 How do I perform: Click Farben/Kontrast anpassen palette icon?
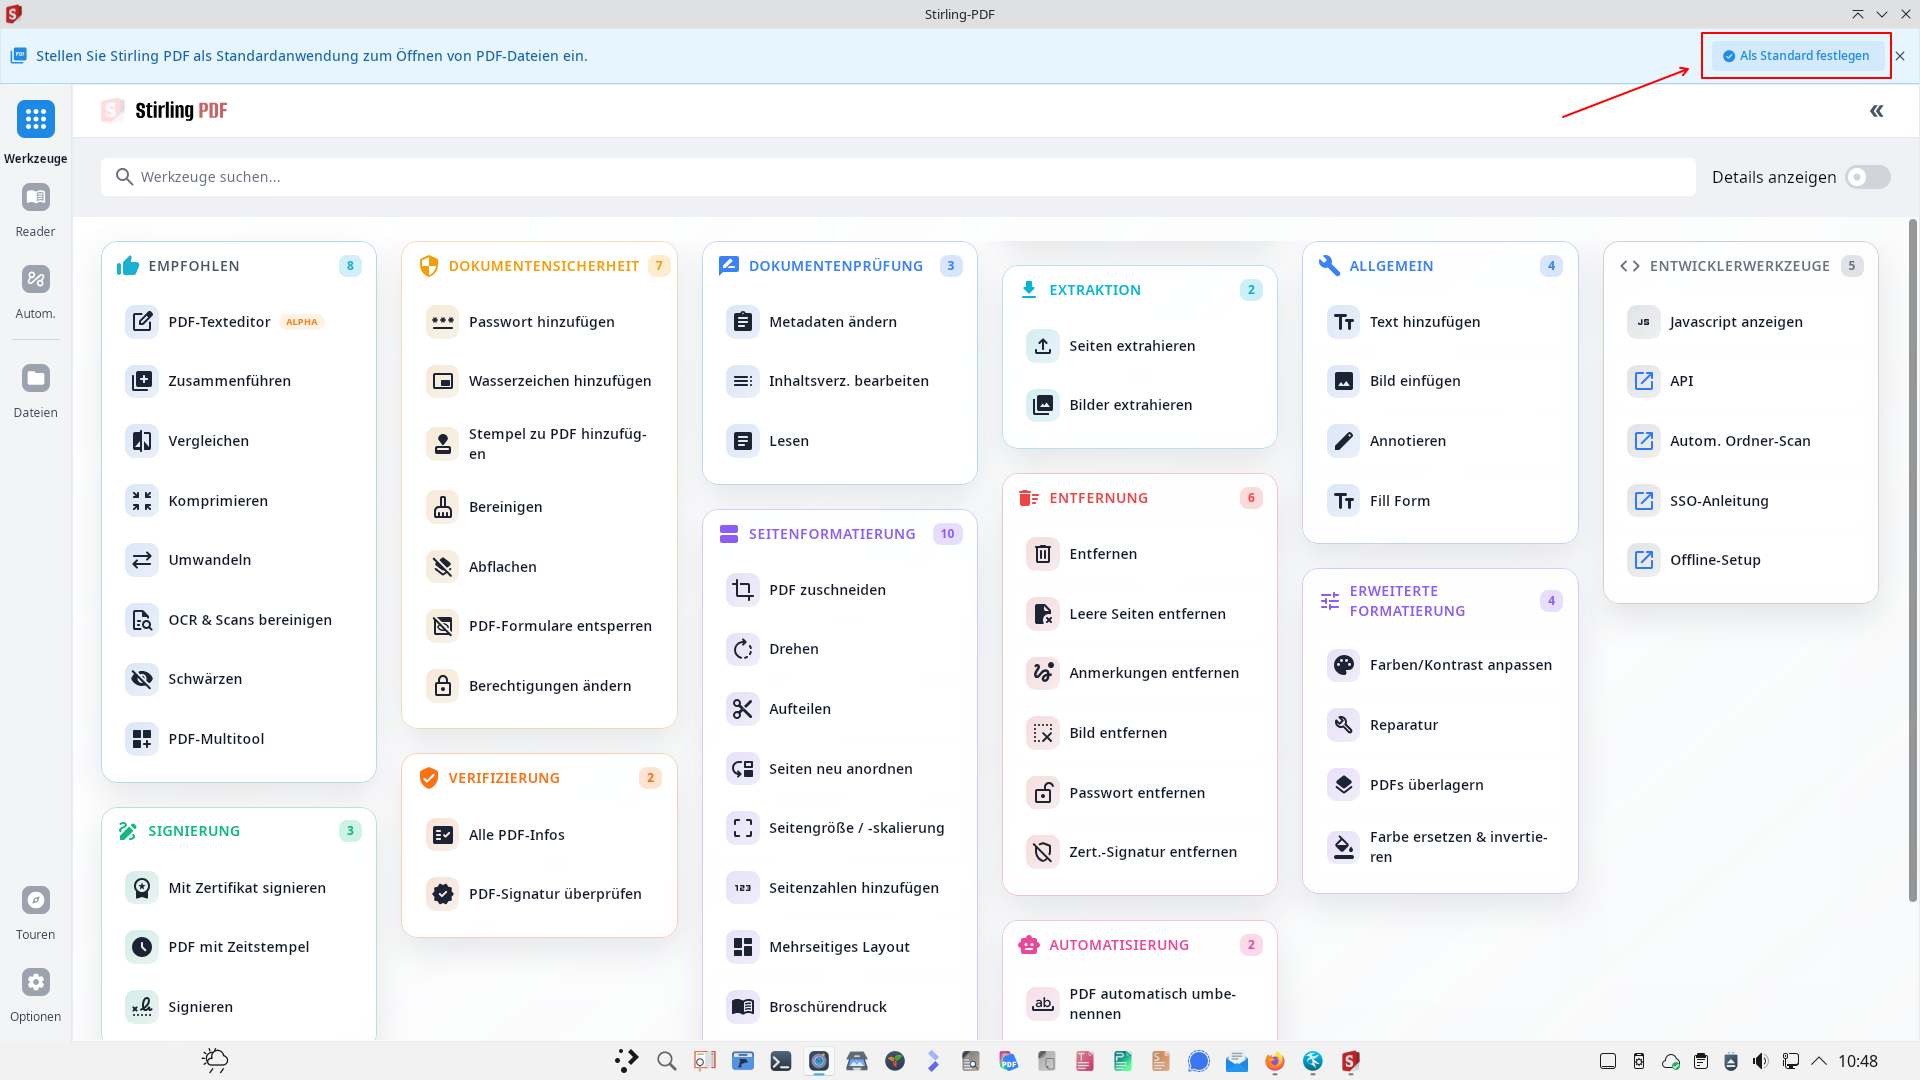1343,665
